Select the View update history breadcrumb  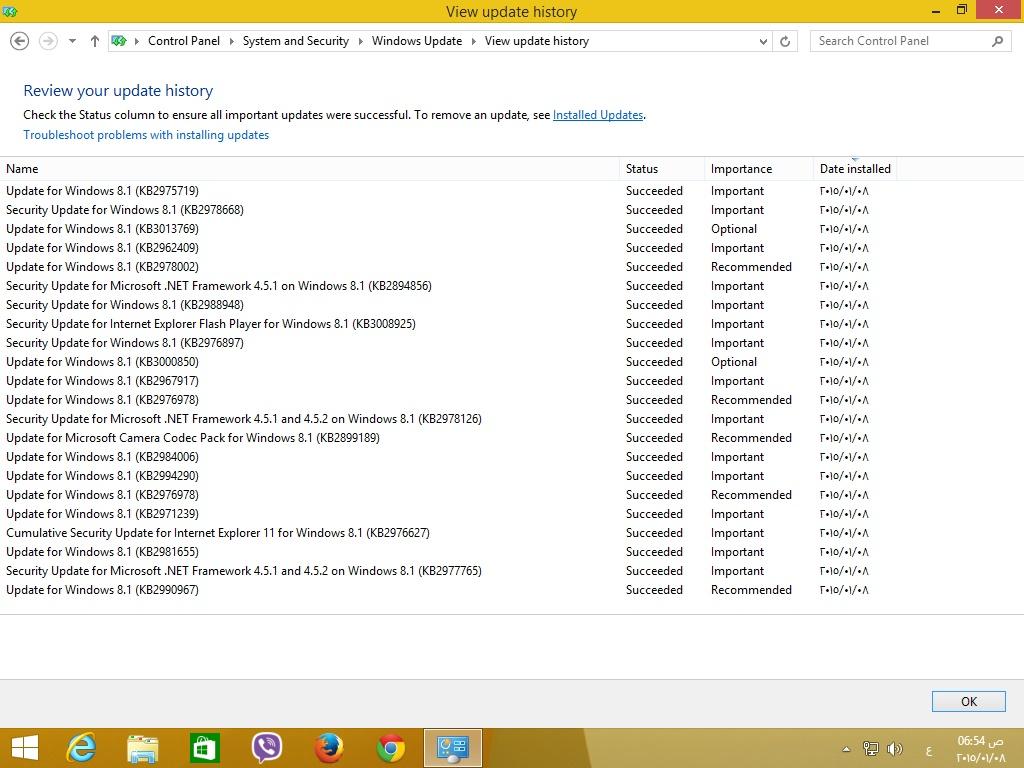537,41
